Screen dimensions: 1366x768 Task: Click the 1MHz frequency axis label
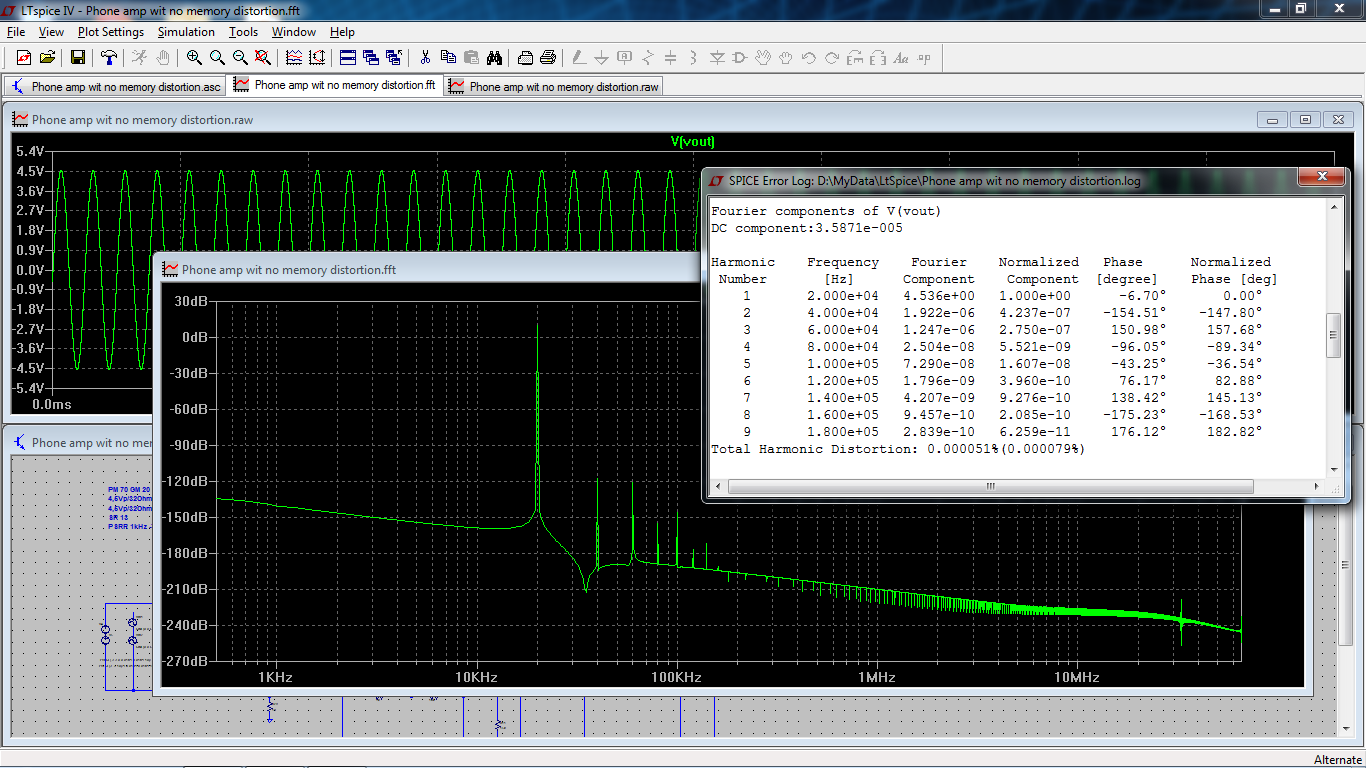(876, 677)
